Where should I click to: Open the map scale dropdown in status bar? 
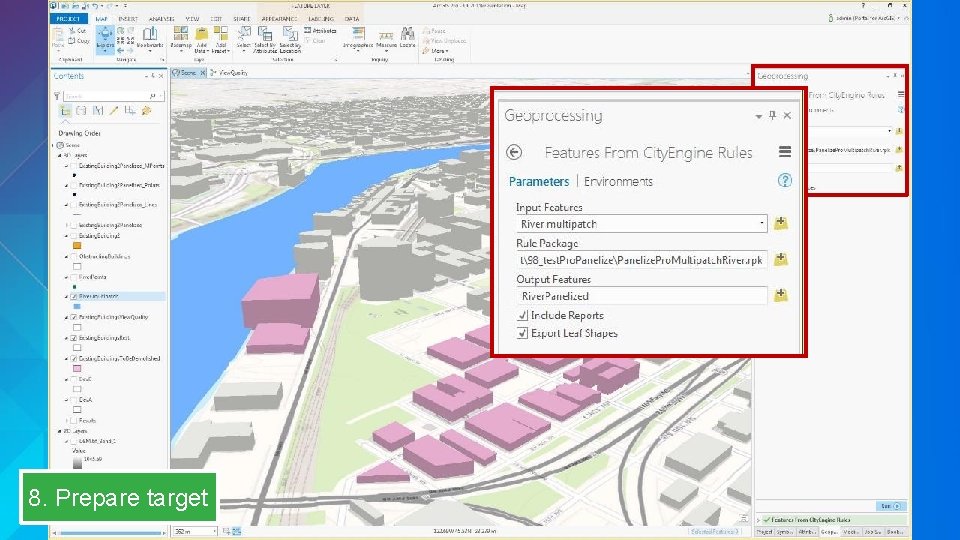click(x=214, y=531)
